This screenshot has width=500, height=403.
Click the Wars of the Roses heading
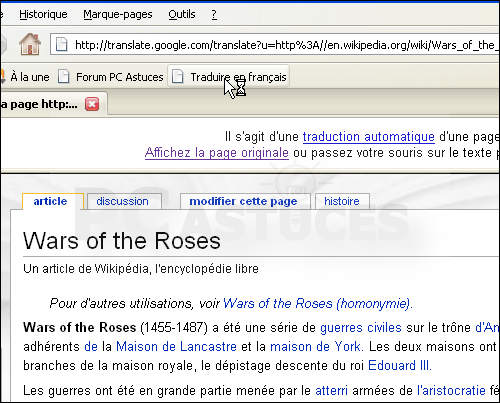[x=122, y=241]
